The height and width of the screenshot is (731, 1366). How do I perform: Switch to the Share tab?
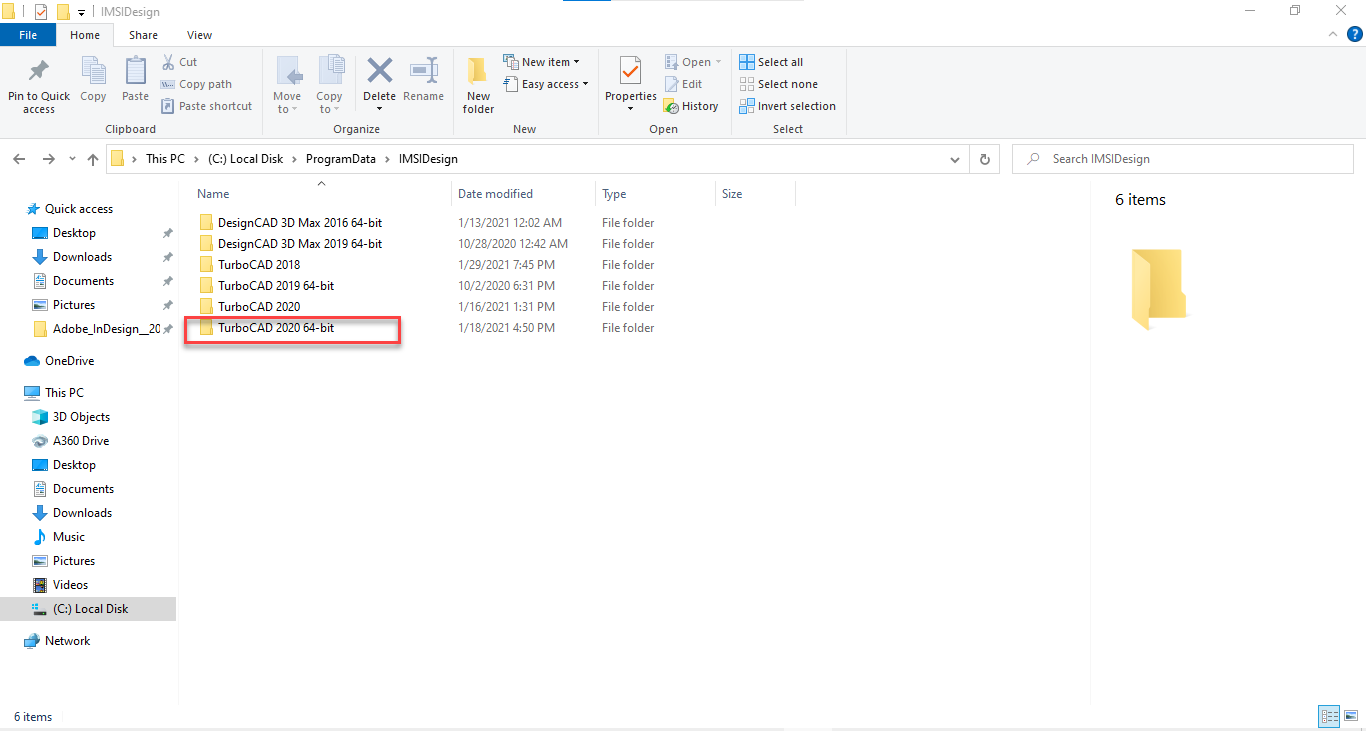(143, 35)
